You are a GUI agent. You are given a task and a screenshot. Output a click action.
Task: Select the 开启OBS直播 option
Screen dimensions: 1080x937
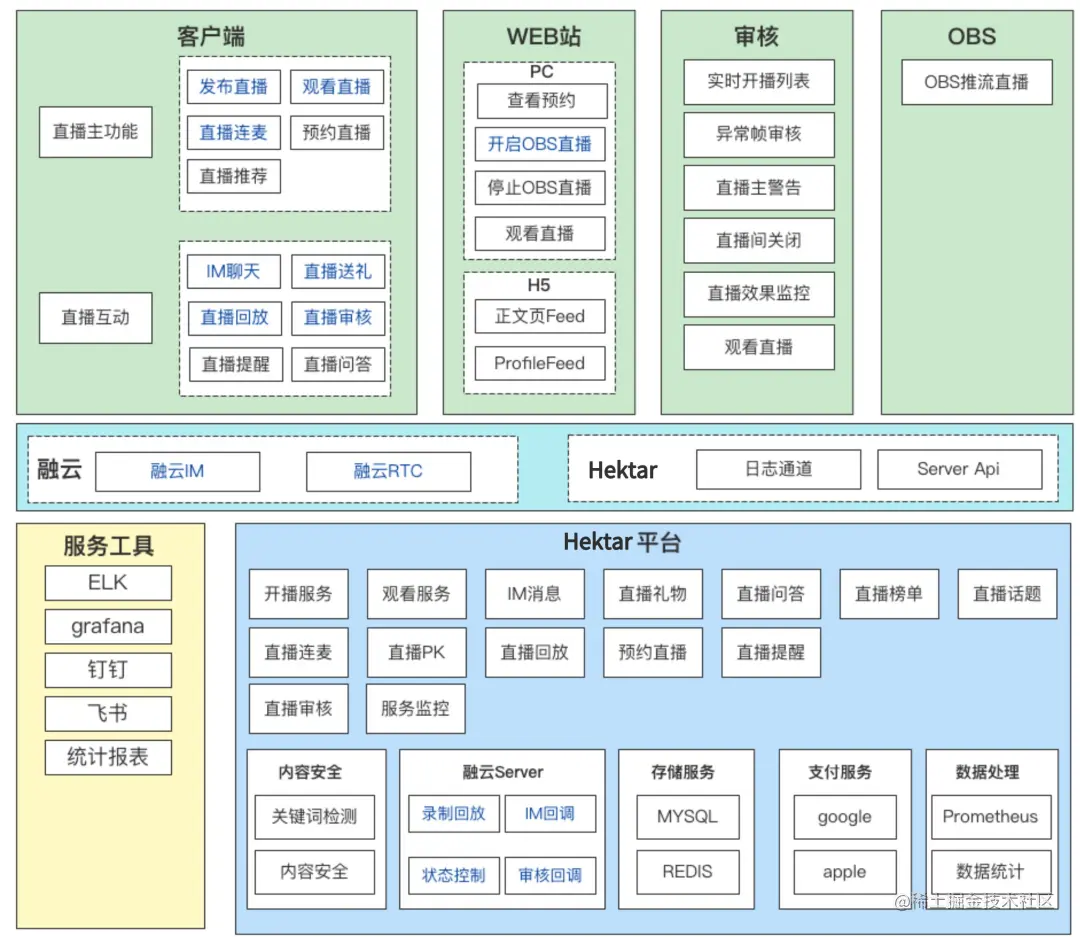click(x=539, y=144)
